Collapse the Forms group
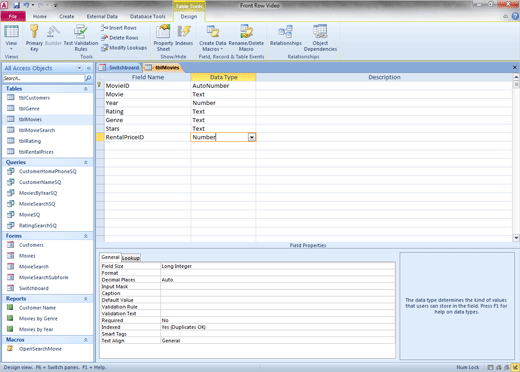This screenshot has height=372, width=520. tap(86, 236)
